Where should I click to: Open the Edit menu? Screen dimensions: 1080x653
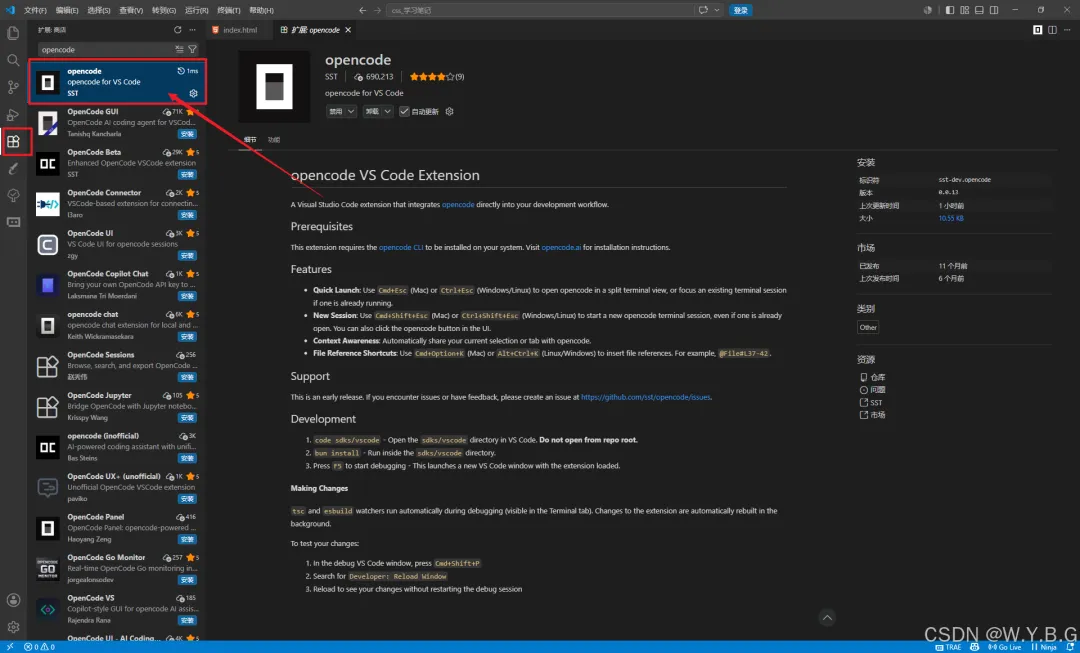tap(67, 10)
